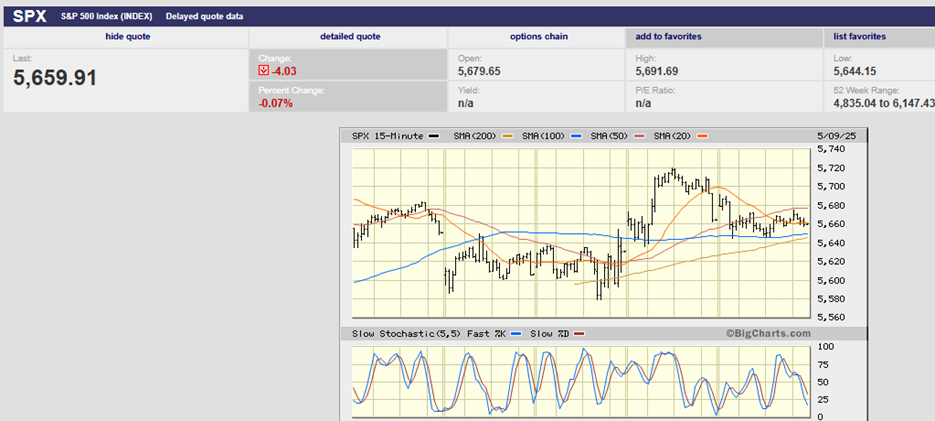Click the red down-arrow change icon

click(264, 72)
